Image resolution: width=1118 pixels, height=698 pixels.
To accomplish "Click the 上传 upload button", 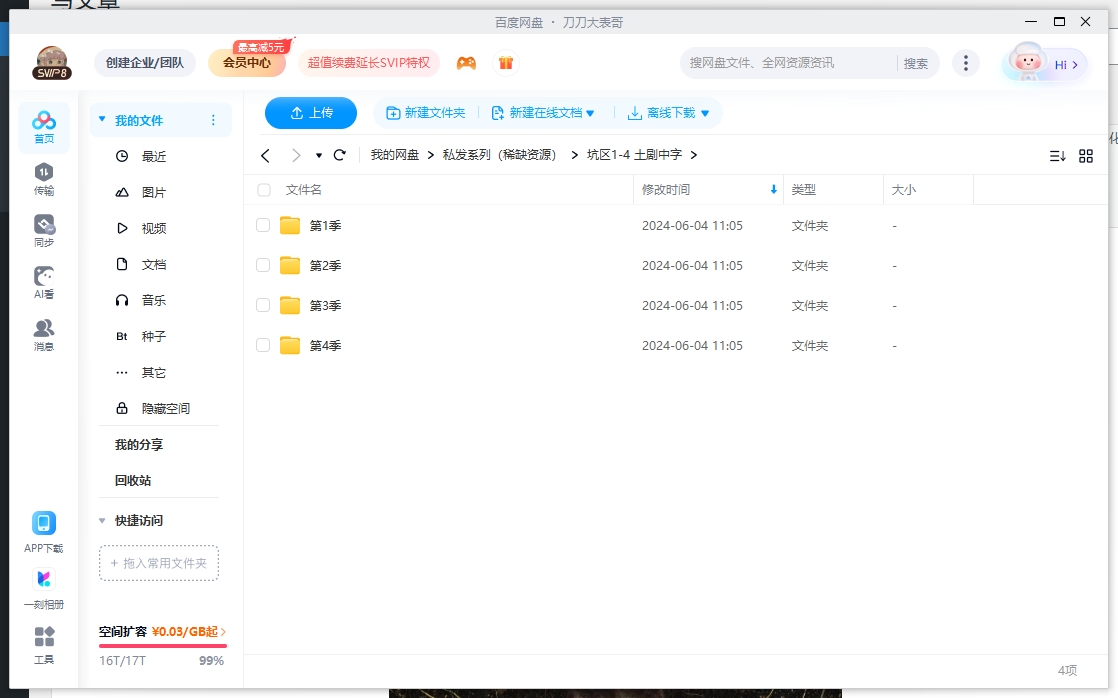I will [x=310, y=113].
